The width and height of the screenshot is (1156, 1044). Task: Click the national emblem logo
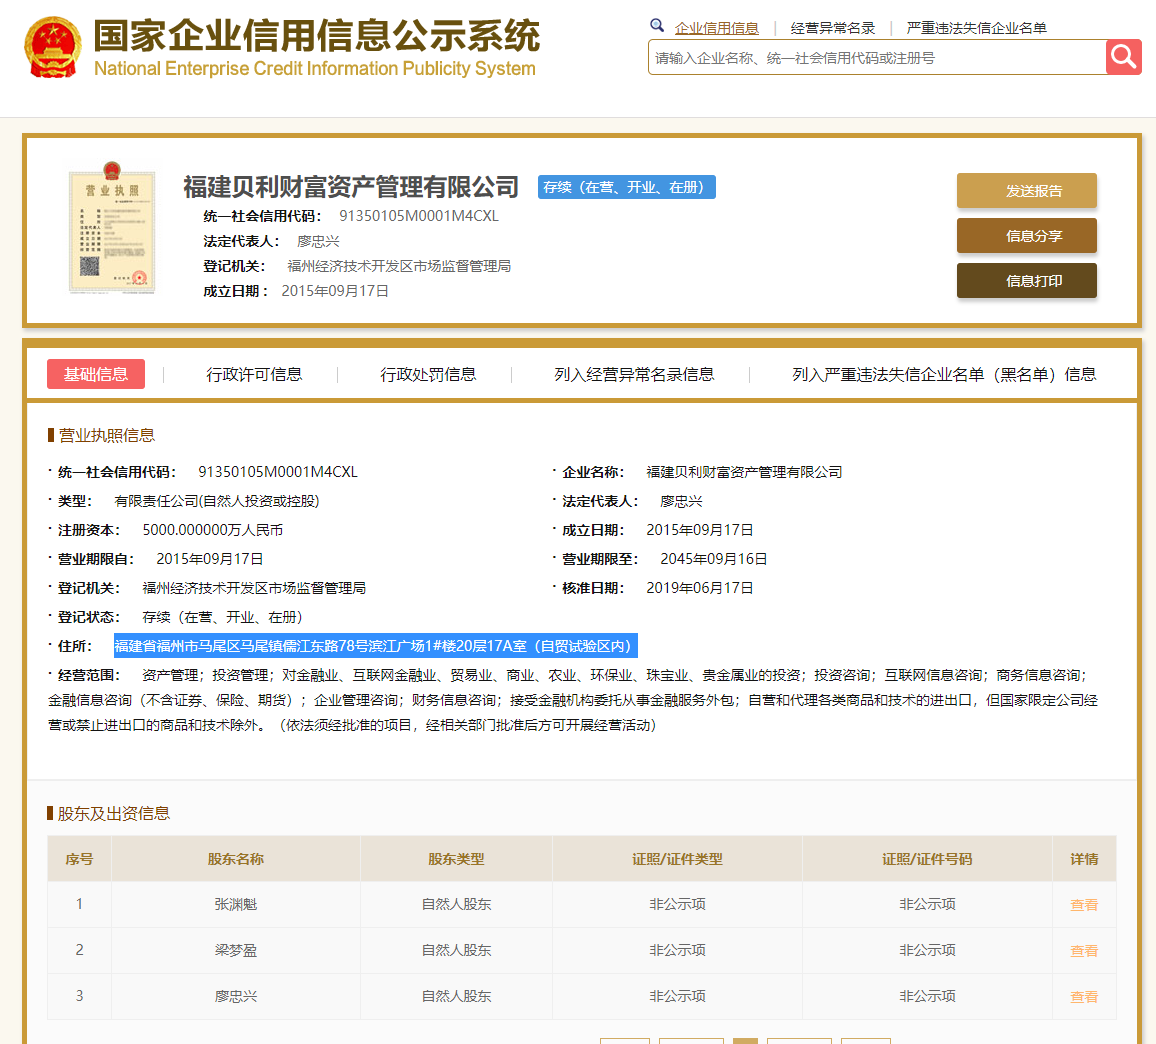pyautogui.click(x=52, y=47)
